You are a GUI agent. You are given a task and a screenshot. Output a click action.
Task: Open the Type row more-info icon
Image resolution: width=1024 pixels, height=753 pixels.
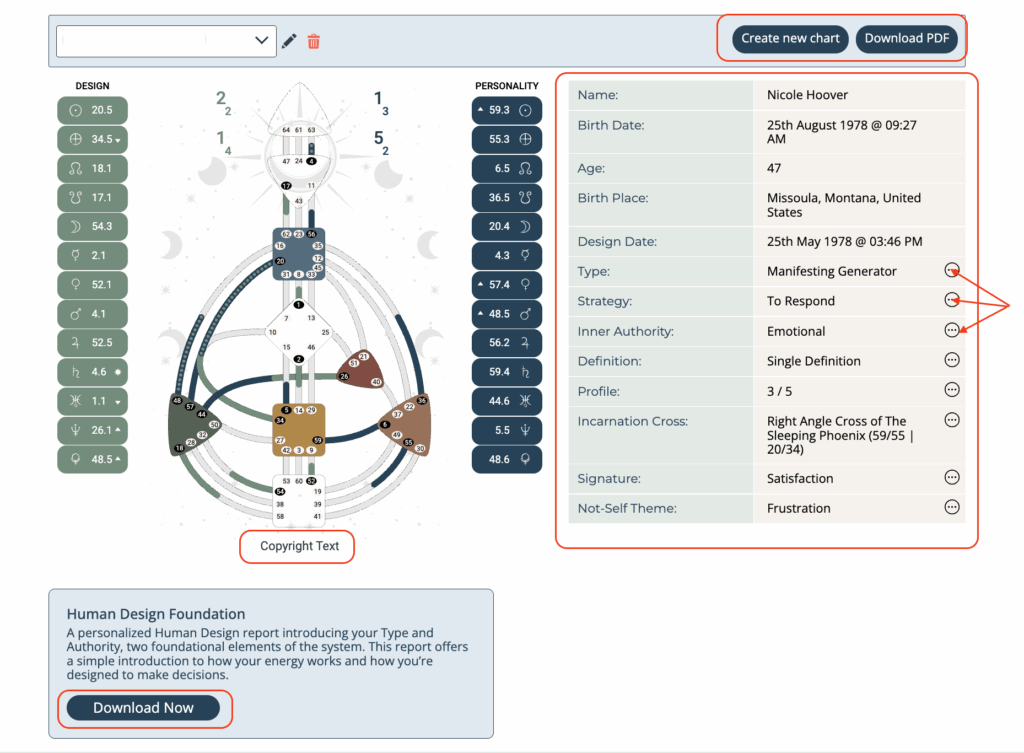click(952, 270)
